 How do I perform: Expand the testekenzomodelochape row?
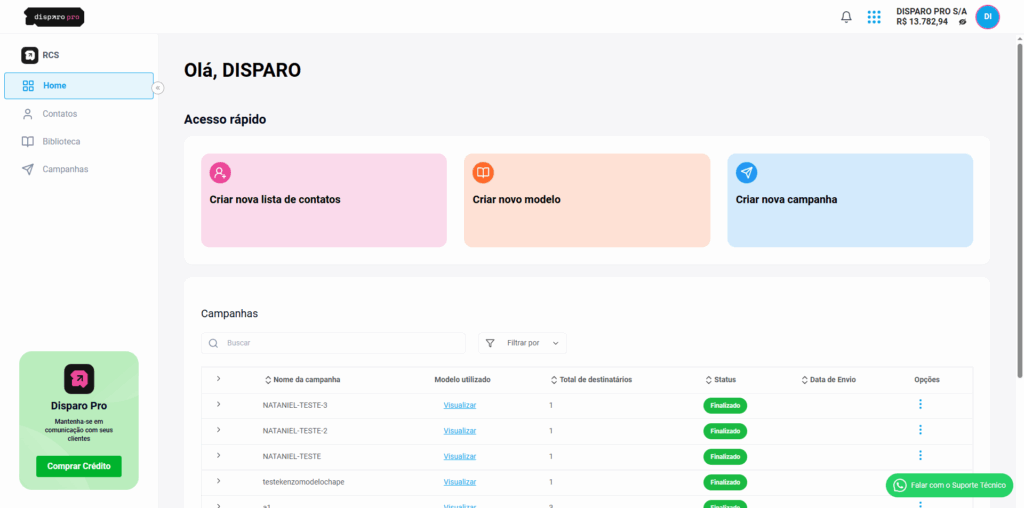click(218, 481)
